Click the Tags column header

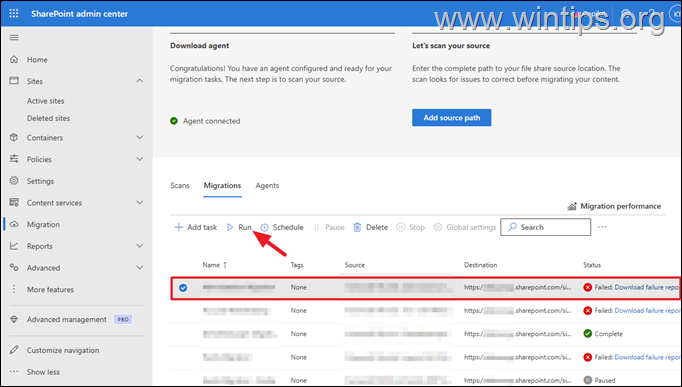[x=297, y=265]
